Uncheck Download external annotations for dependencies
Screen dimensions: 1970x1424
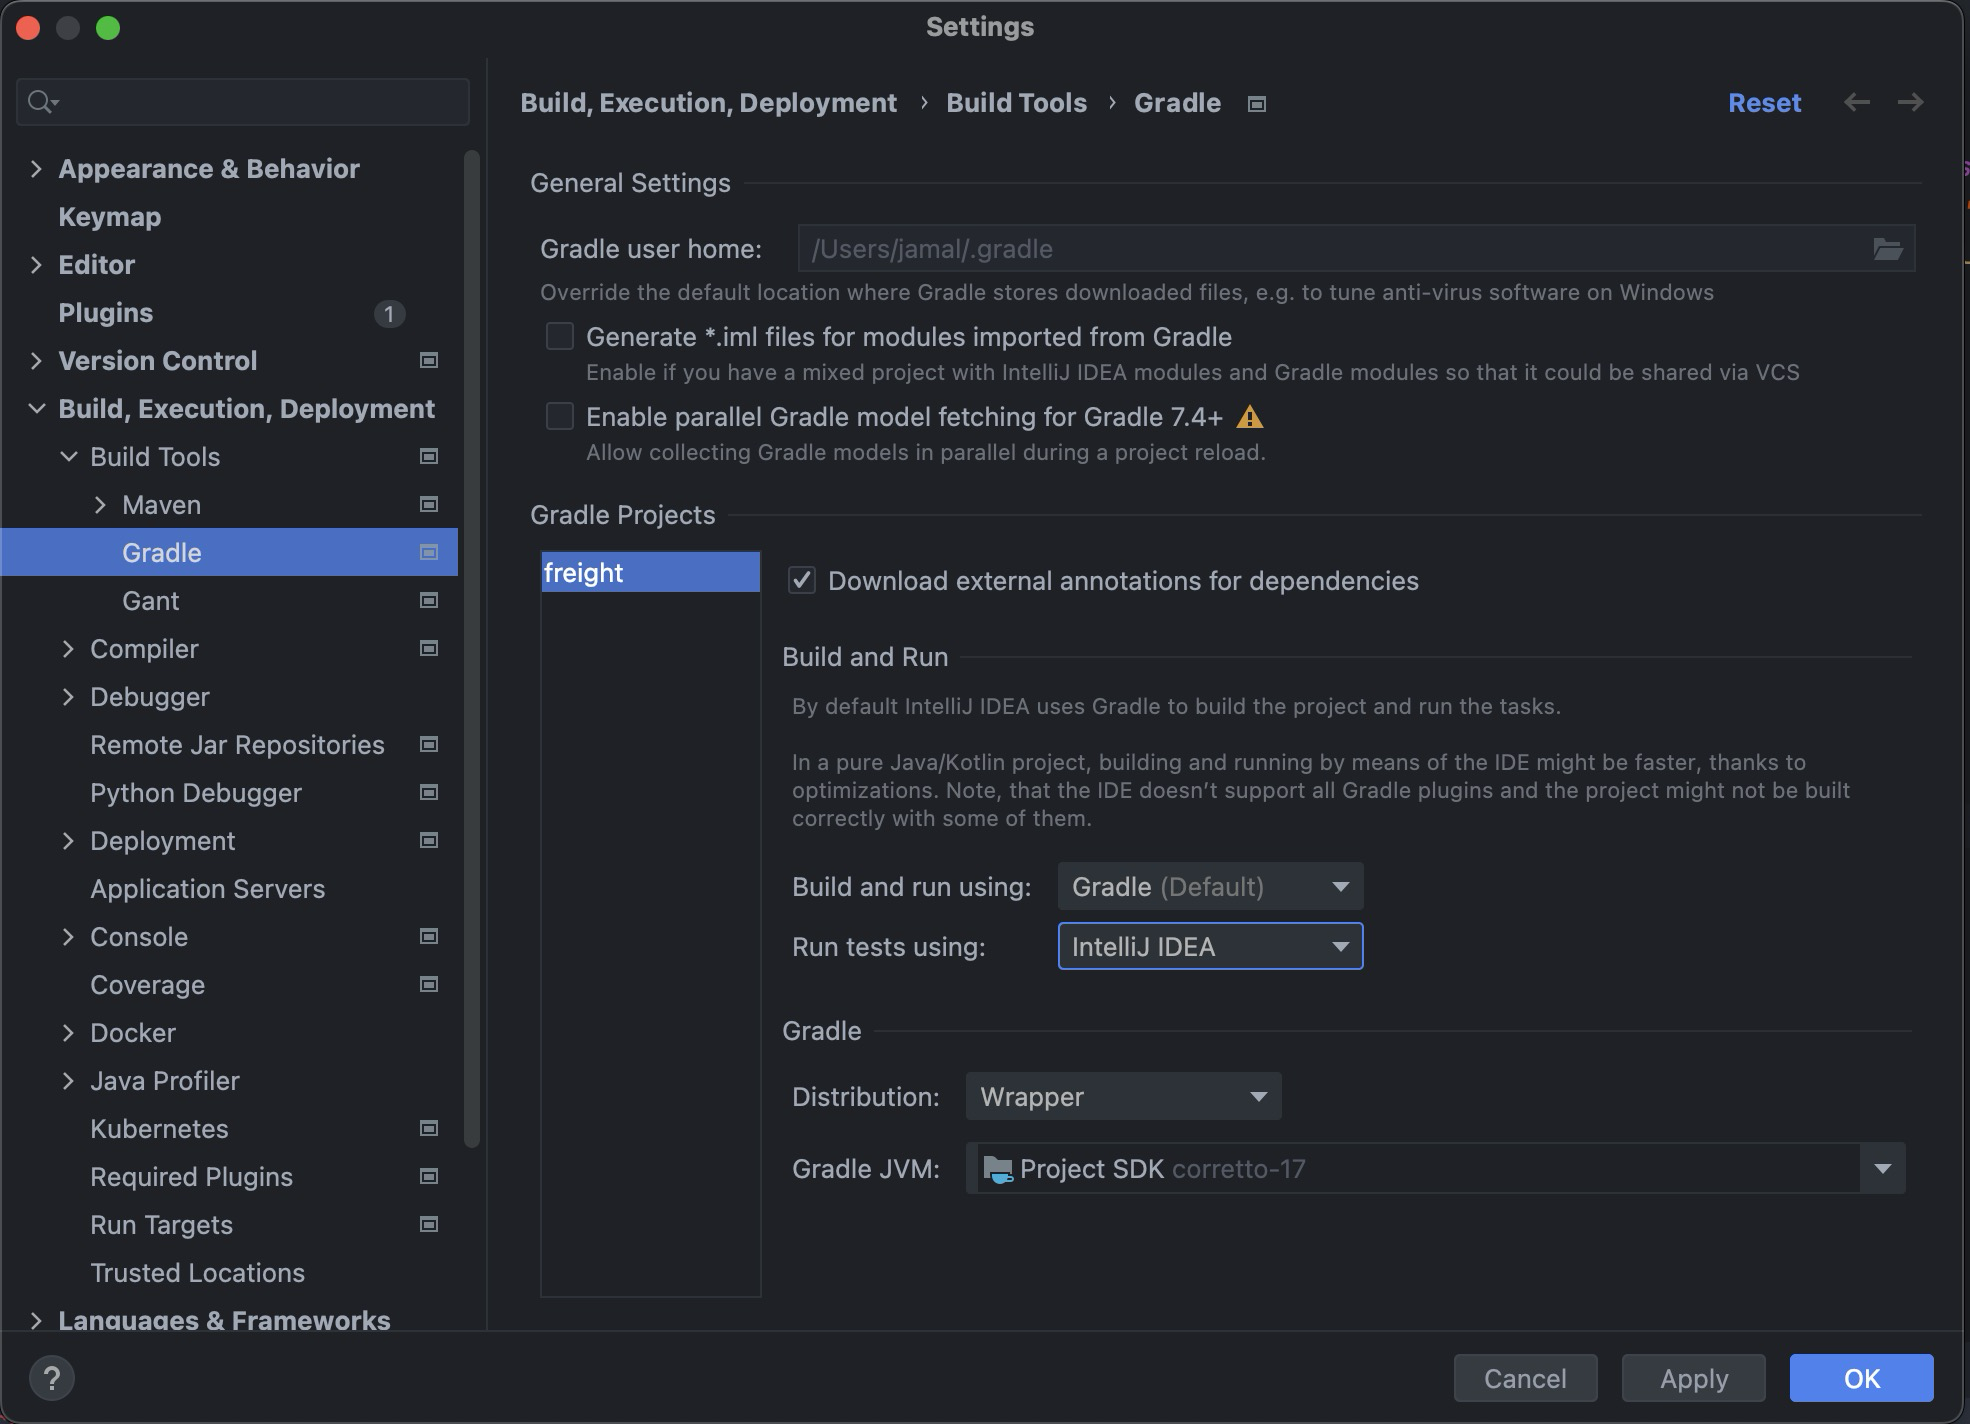[x=802, y=581]
